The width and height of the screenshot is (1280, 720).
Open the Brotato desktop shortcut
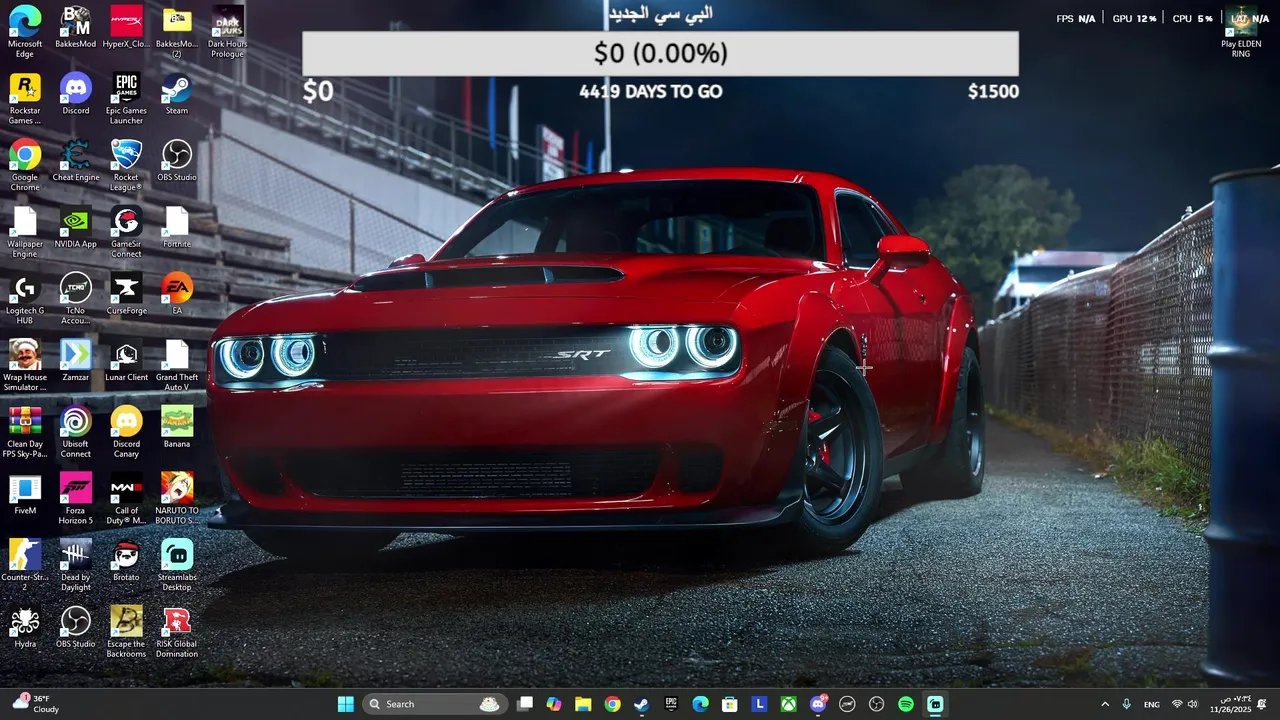coord(126,560)
